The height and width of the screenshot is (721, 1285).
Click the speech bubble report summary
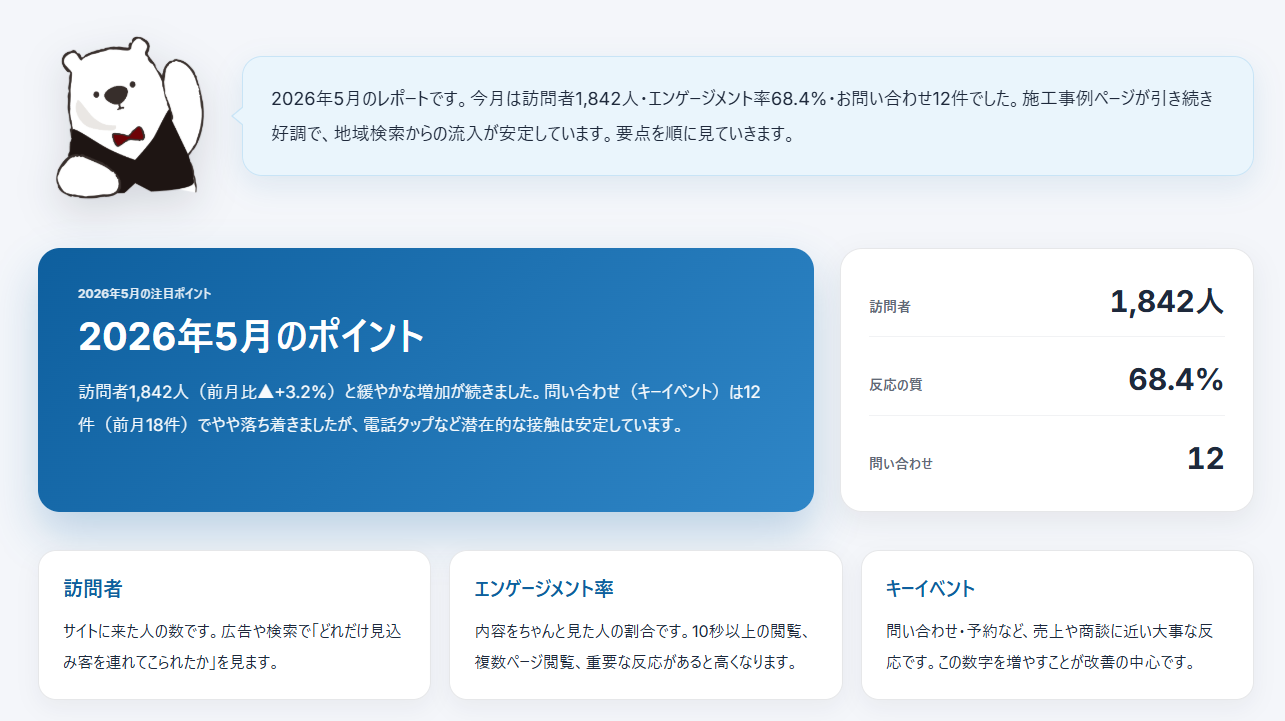click(747, 116)
